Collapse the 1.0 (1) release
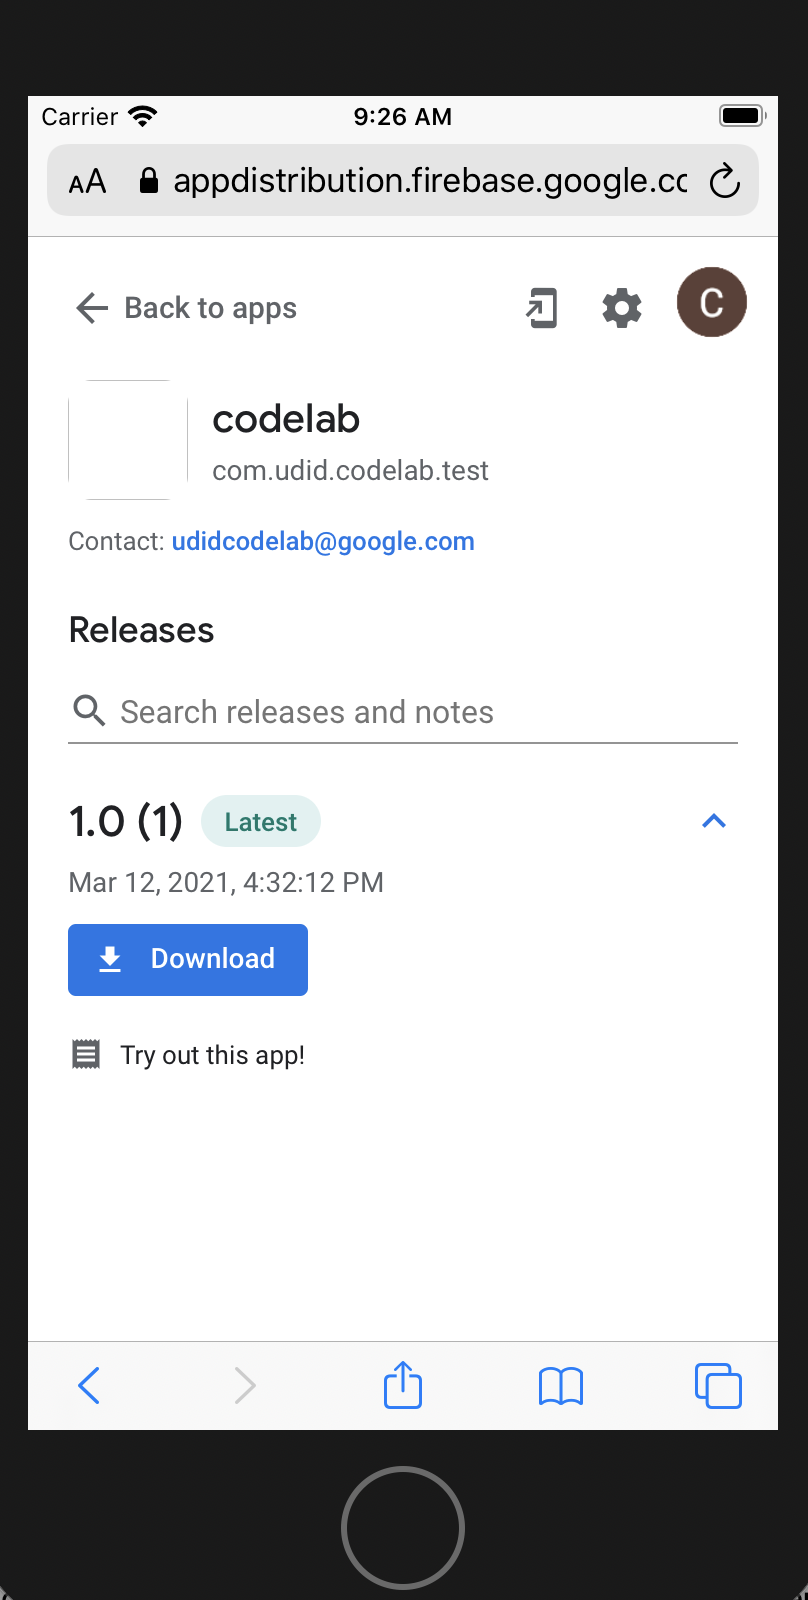Screen dimensions: 808x1600 [714, 822]
